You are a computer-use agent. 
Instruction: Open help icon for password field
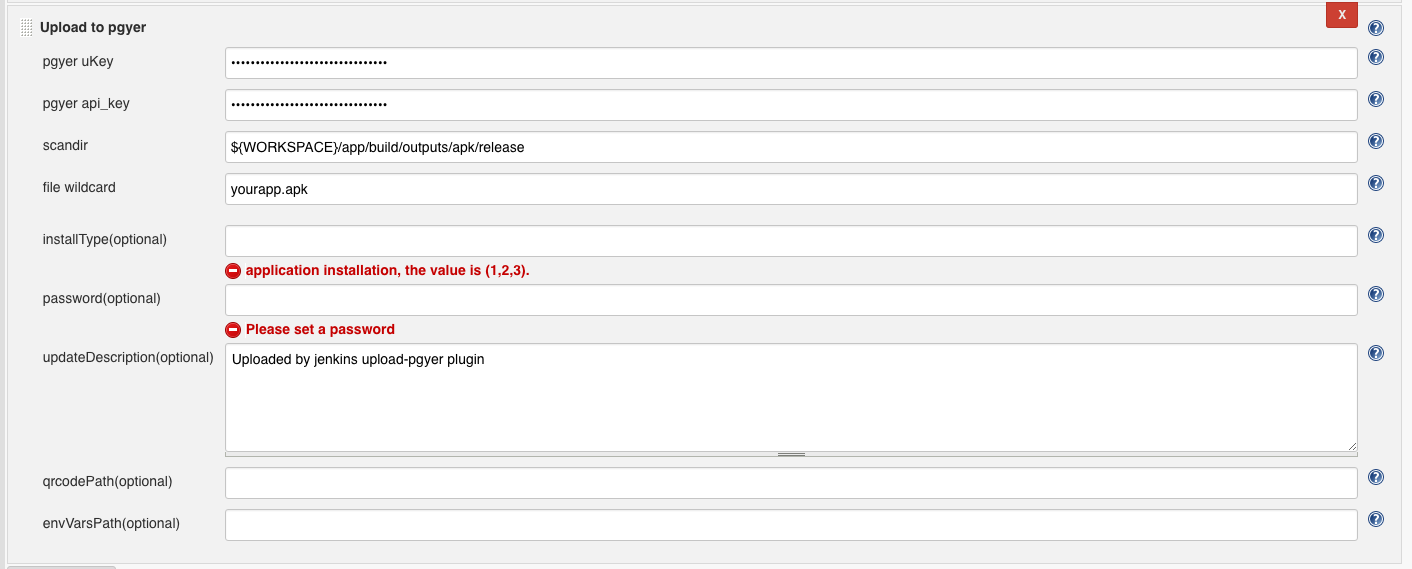pos(1376,294)
